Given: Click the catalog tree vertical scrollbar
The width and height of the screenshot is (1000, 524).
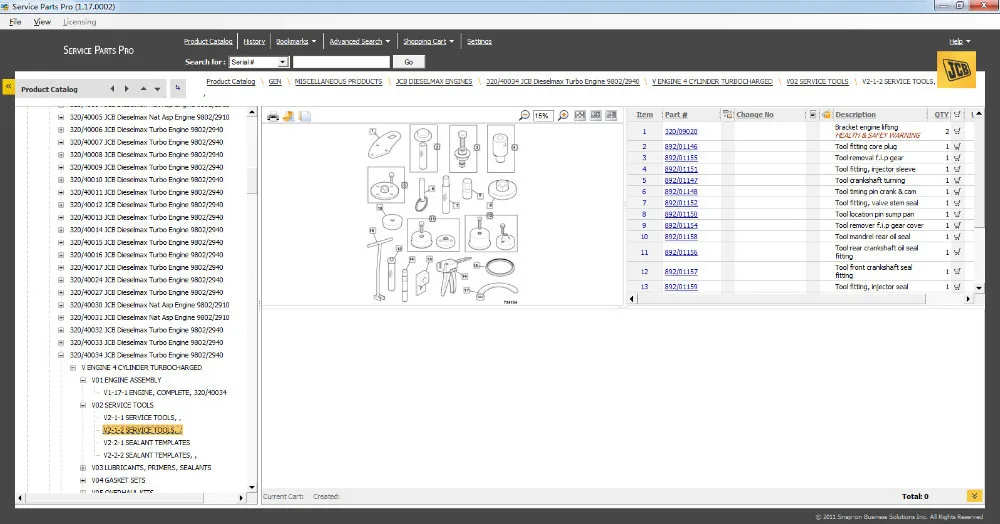Looking at the screenshot, I should tap(252, 300).
